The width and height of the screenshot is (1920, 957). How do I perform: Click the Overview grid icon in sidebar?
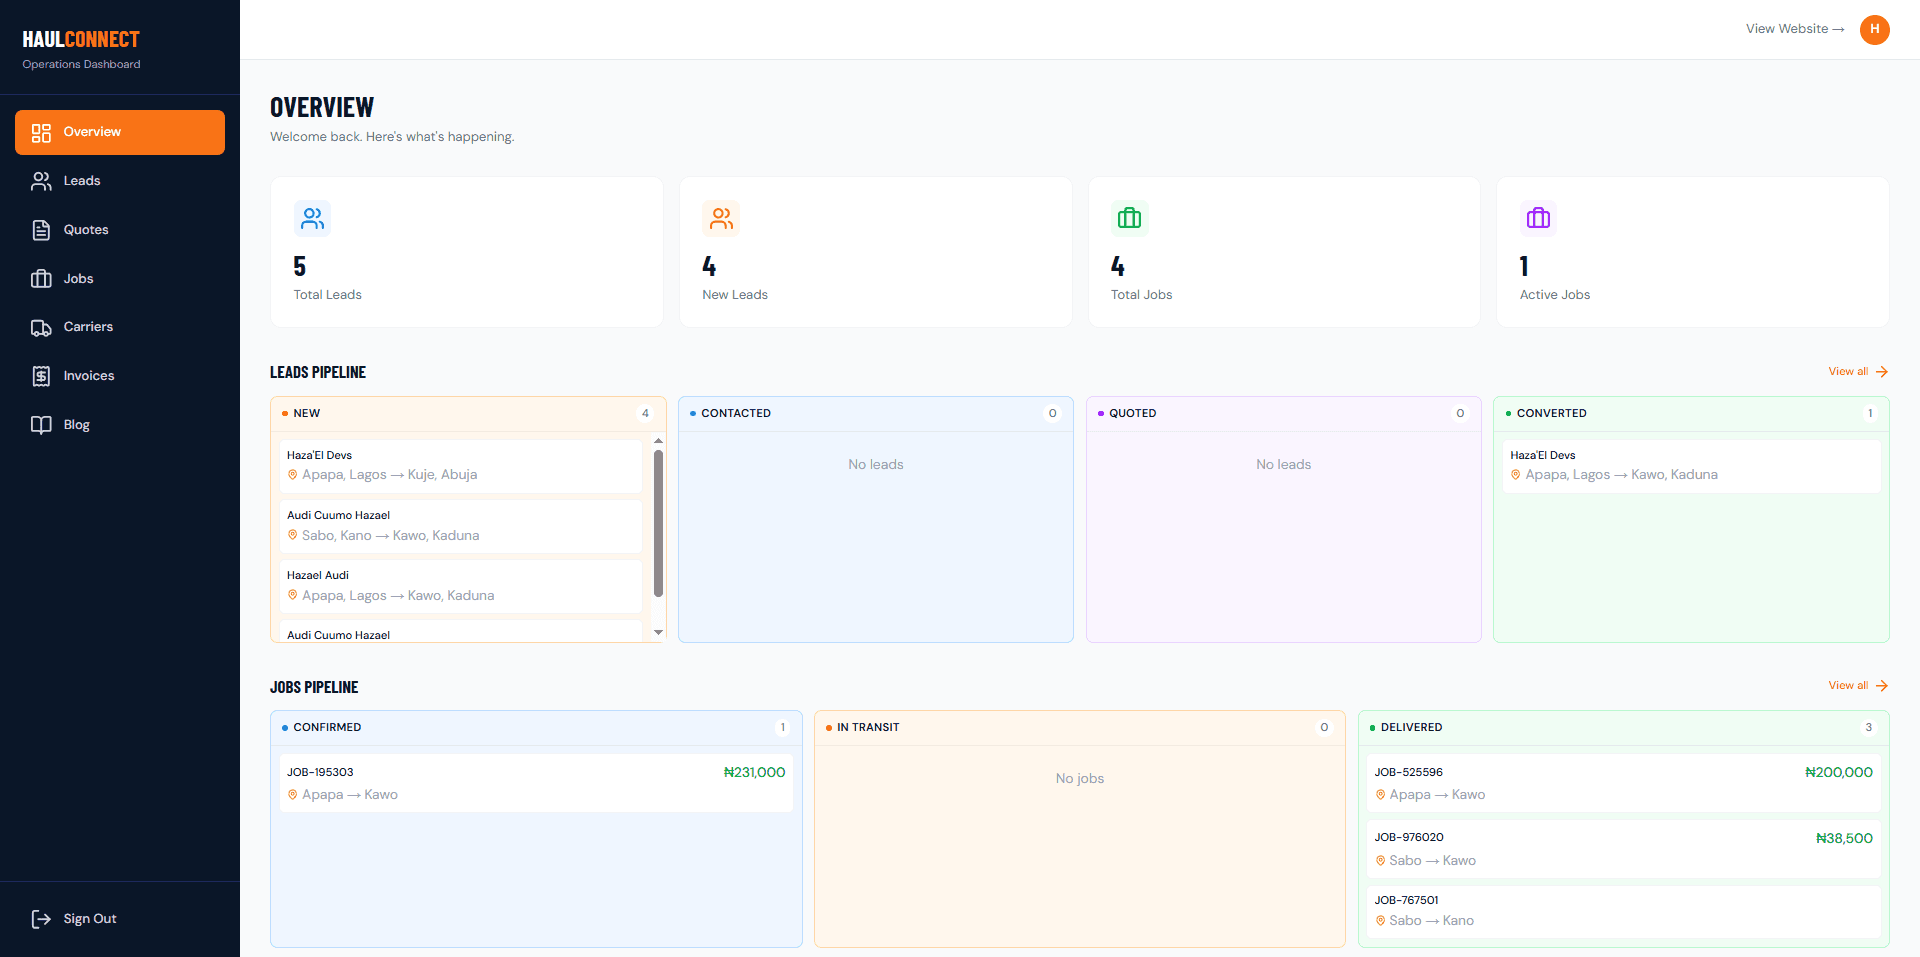[41, 133]
